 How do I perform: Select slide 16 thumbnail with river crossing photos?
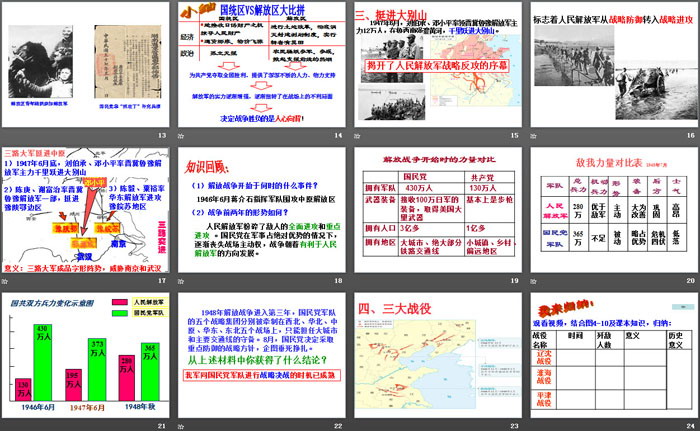[614, 65]
